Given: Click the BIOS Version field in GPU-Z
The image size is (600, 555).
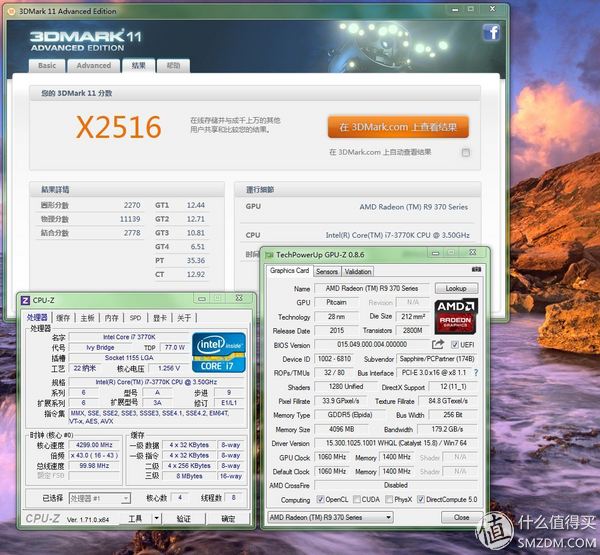Looking at the screenshot, I should click(372, 344).
